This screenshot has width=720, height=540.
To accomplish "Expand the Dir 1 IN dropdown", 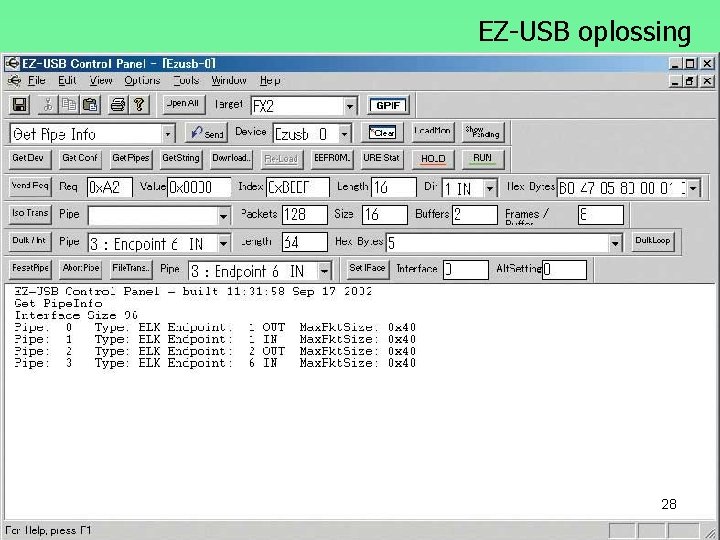I will (490, 188).
